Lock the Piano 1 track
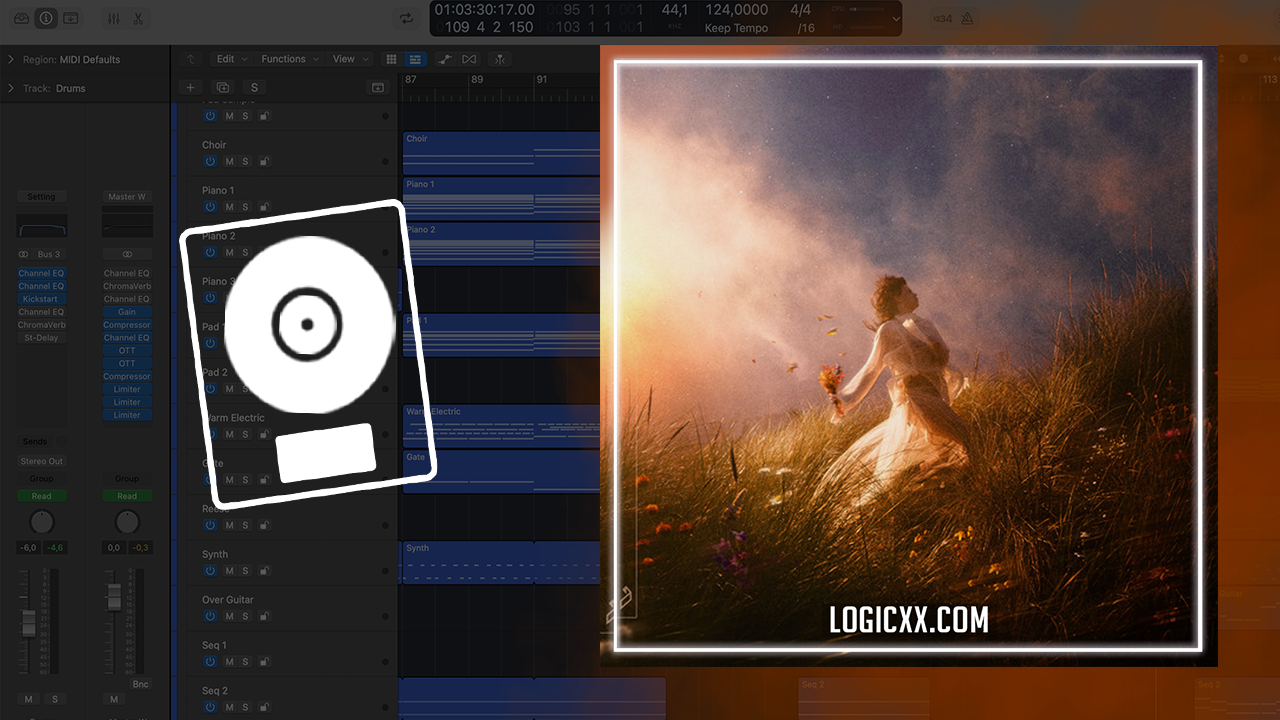The image size is (1280, 720). [x=264, y=207]
